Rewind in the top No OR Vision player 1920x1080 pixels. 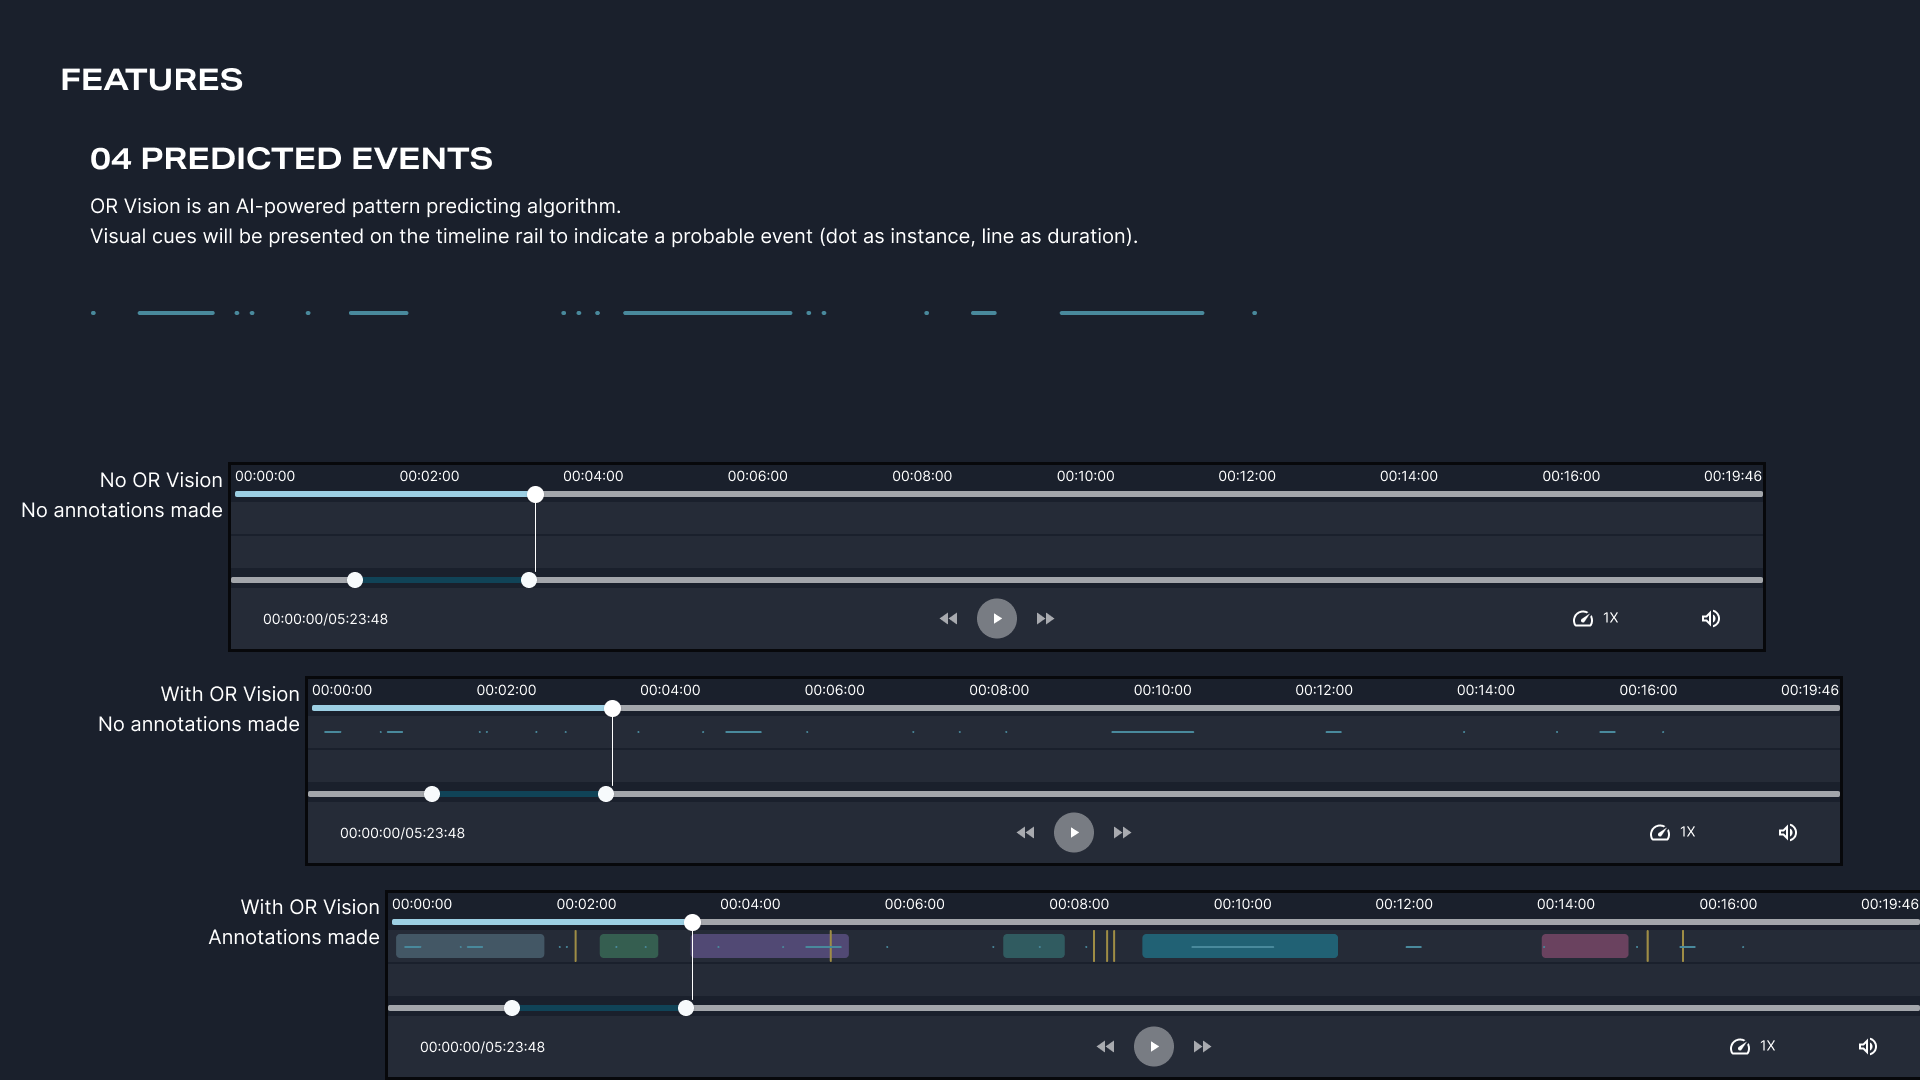948,618
